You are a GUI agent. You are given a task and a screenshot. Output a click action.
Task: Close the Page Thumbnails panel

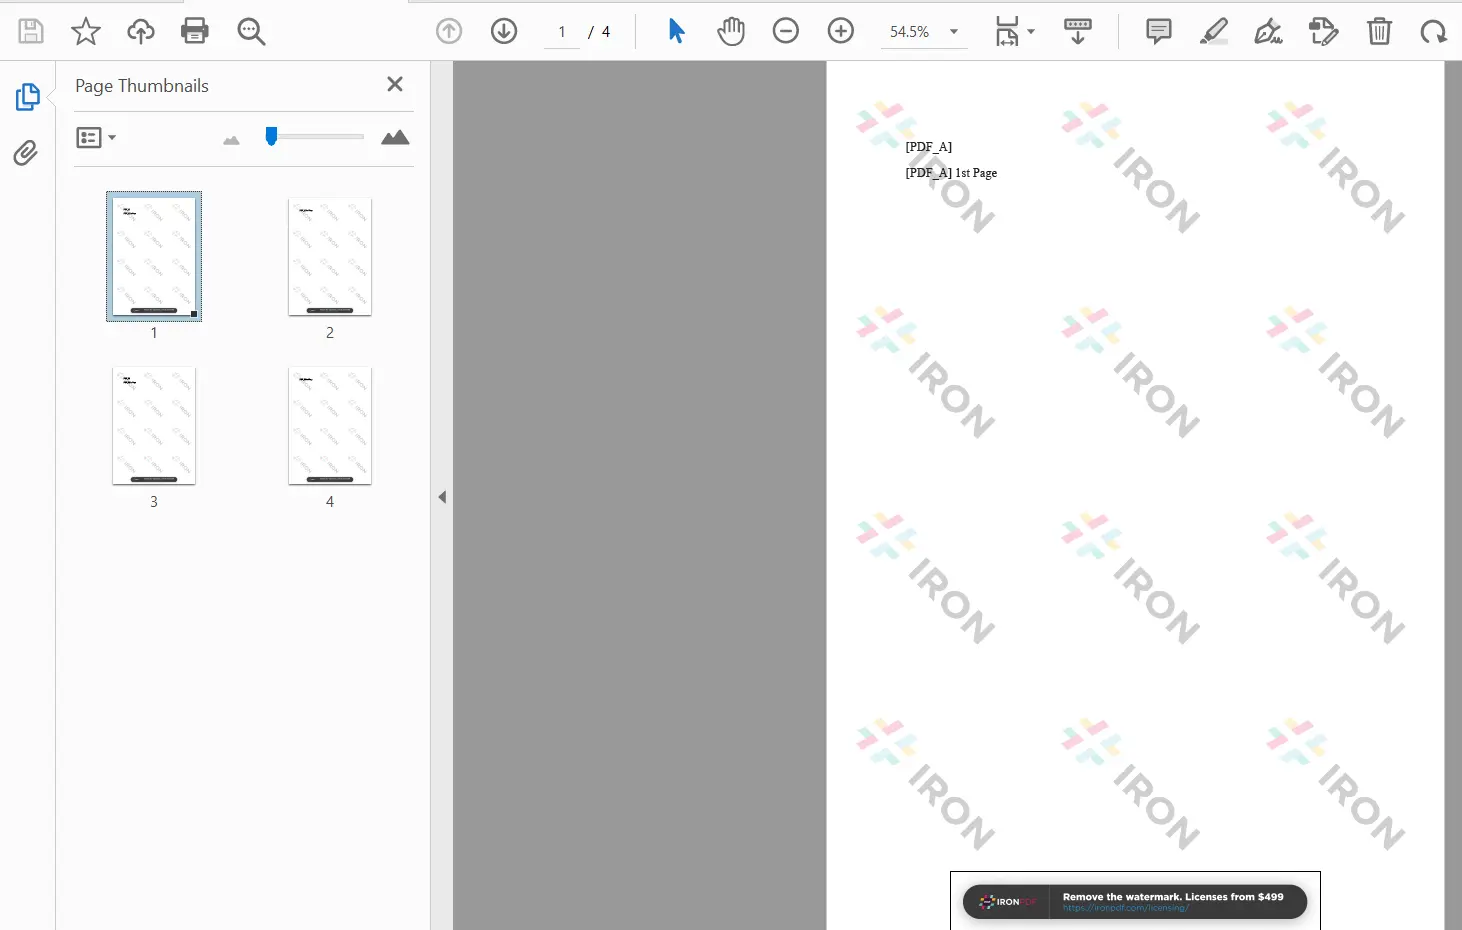pos(395,84)
